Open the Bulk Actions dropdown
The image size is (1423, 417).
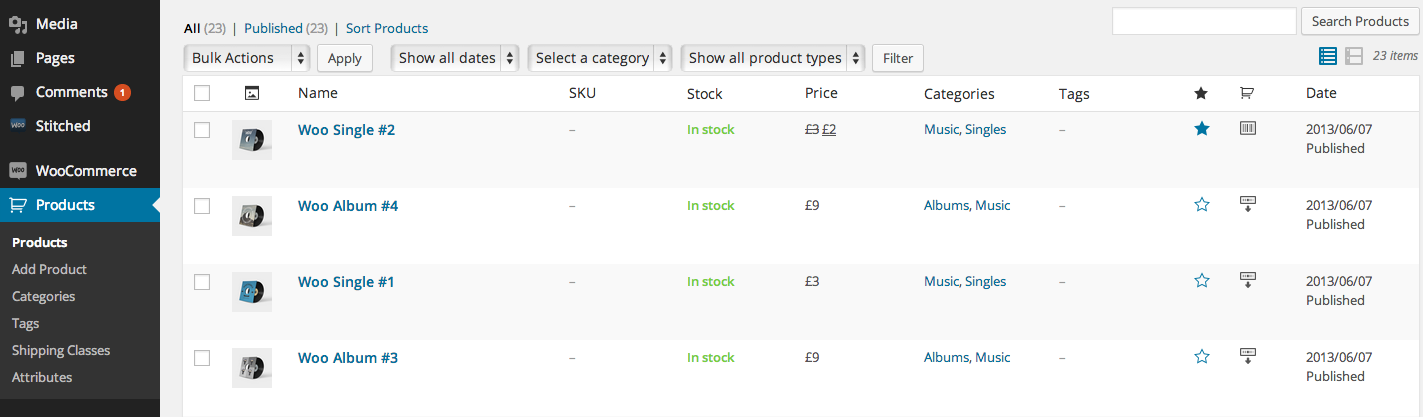(247, 58)
